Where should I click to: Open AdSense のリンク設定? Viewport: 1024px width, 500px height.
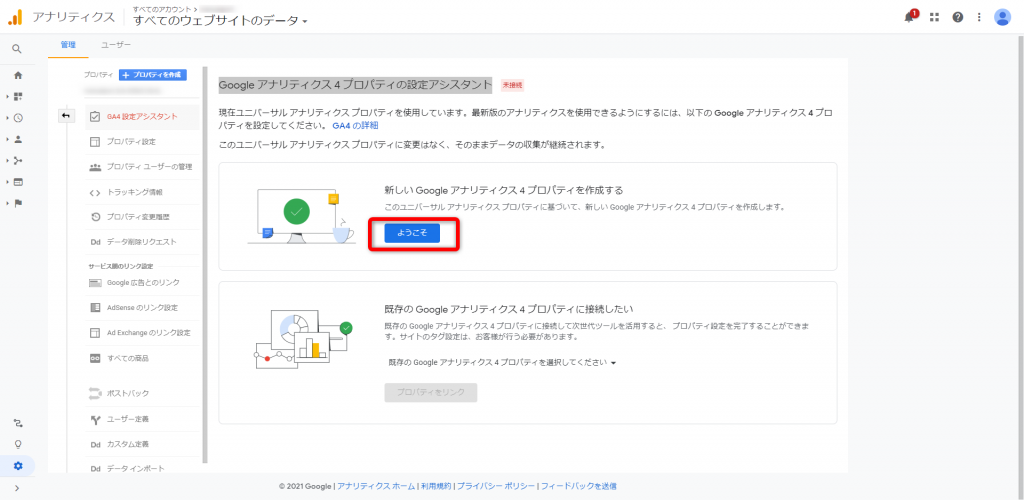coord(142,307)
